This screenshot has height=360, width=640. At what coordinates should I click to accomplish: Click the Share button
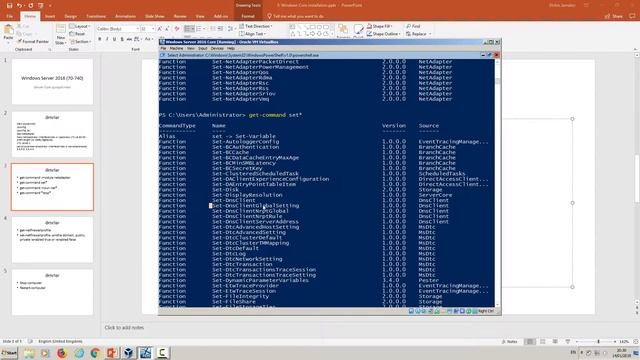pos(613,16)
